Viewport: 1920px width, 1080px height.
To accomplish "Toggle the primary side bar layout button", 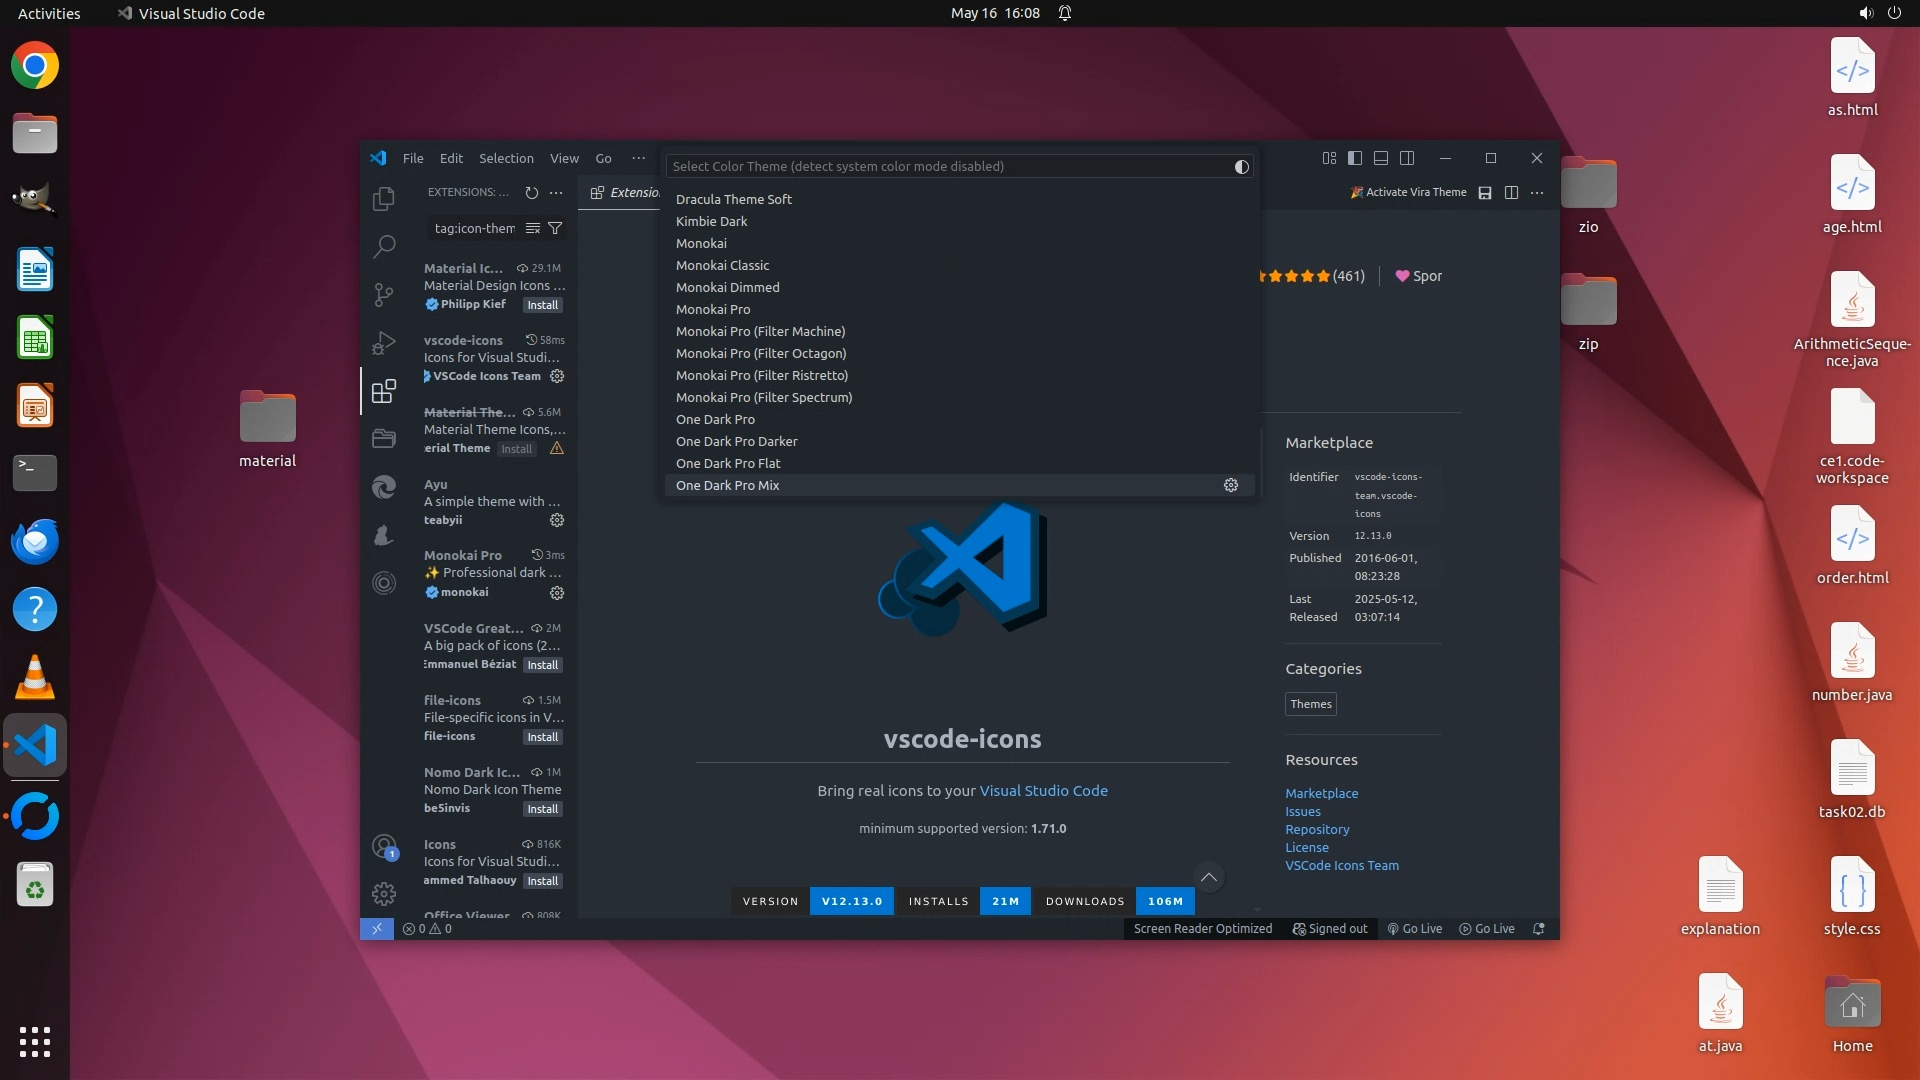I will click(1355, 158).
